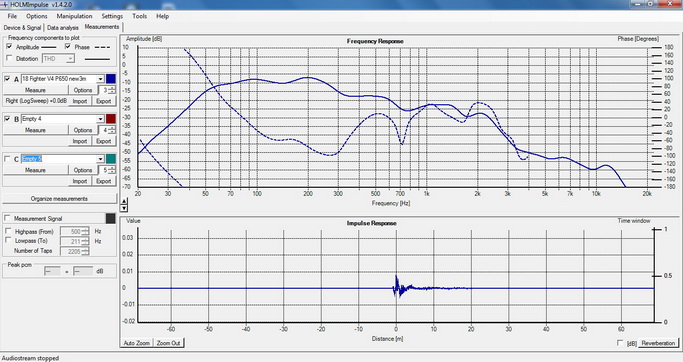Open the Help menu
Viewport: 683px width, 362px height.
[x=162, y=16]
